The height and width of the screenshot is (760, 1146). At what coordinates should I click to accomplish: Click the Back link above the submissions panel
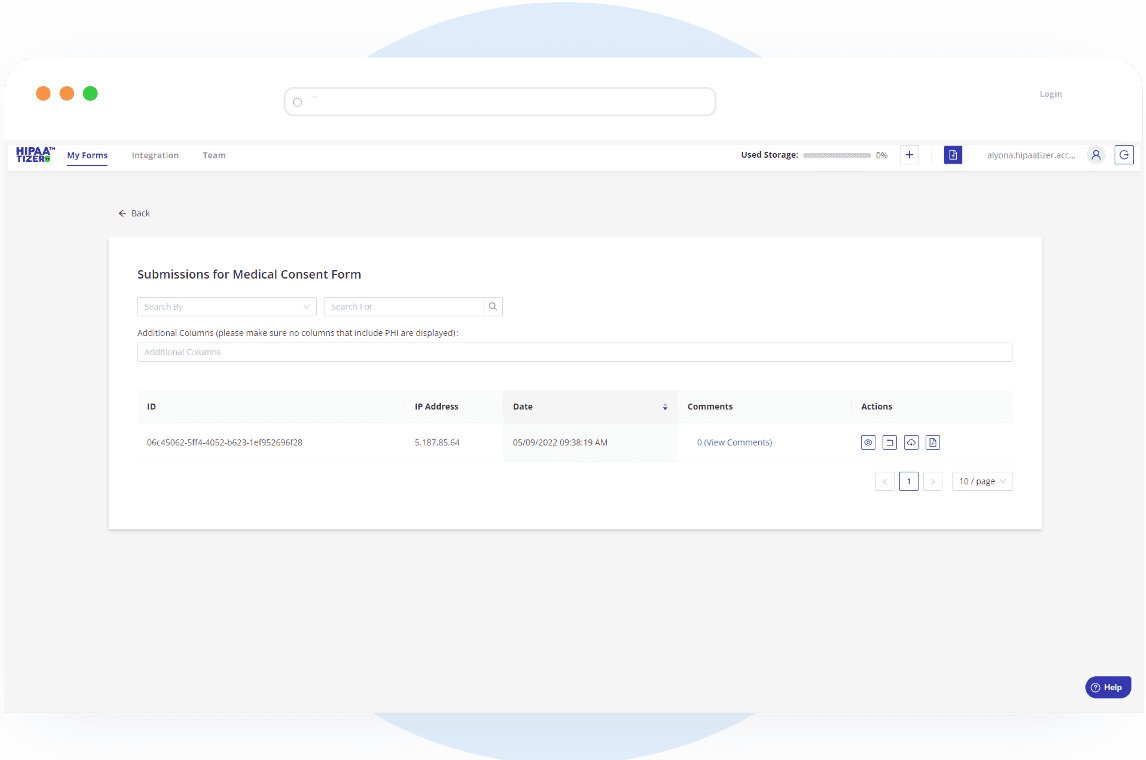pyautogui.click(x=134, y=213)
